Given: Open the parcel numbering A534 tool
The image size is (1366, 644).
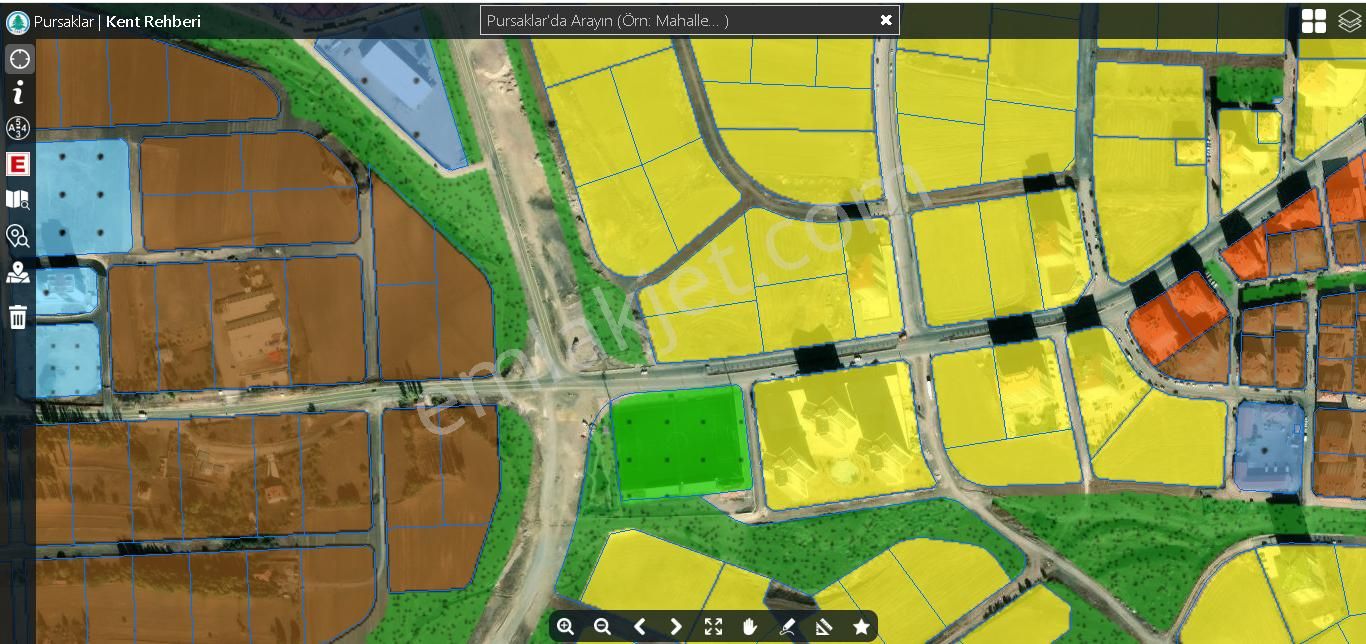Looking at the screenshot, I should click(18, 128).
